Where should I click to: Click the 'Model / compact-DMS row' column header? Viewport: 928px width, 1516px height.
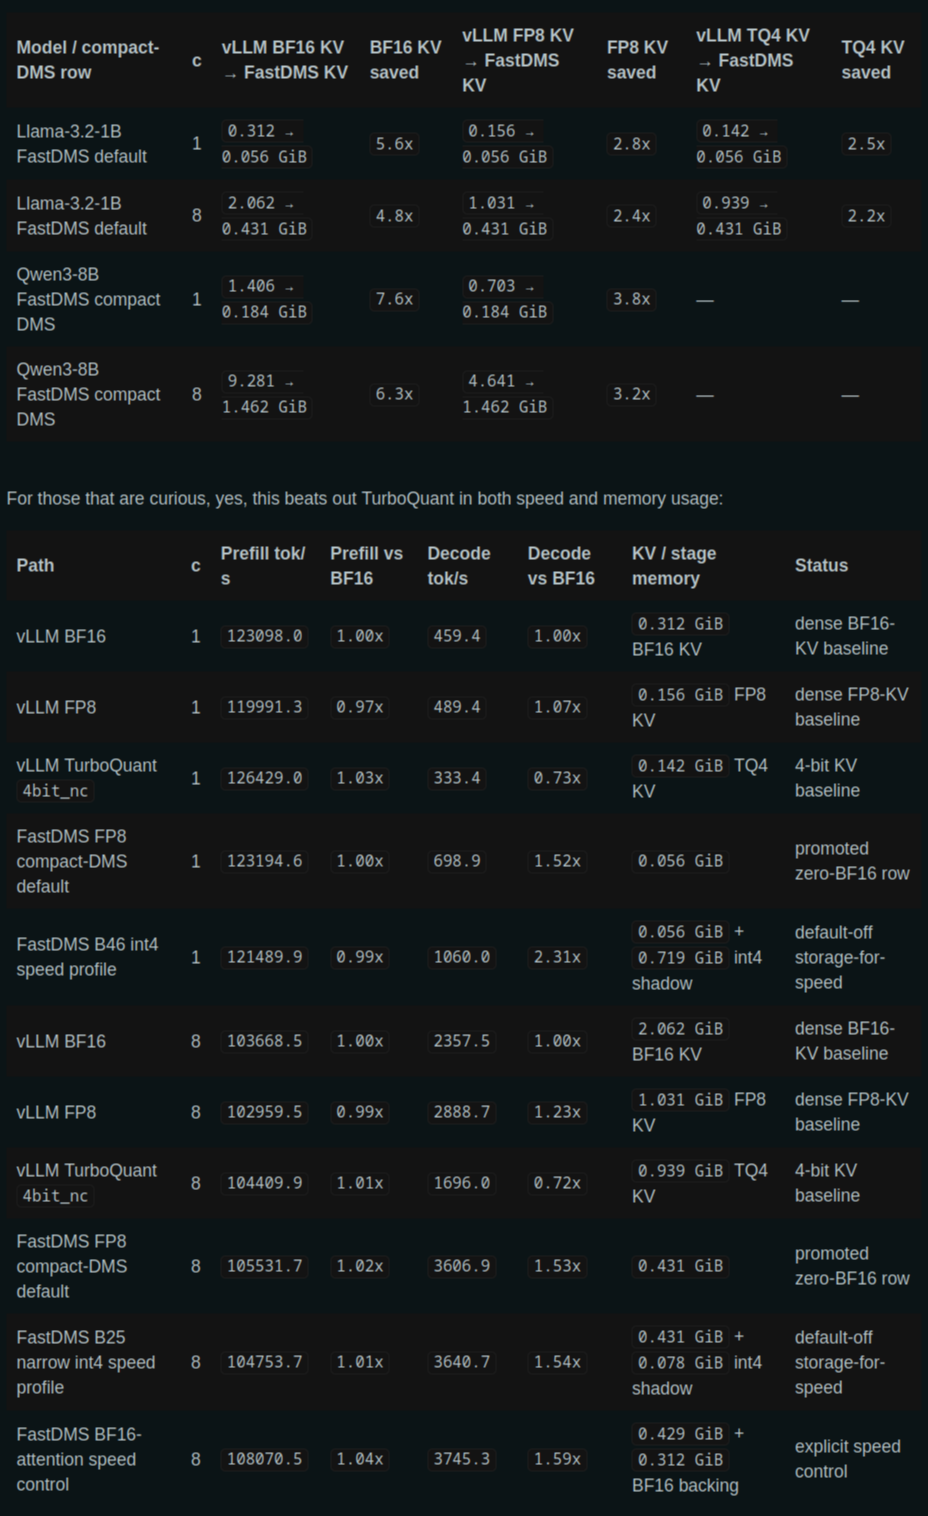(88, 60)
